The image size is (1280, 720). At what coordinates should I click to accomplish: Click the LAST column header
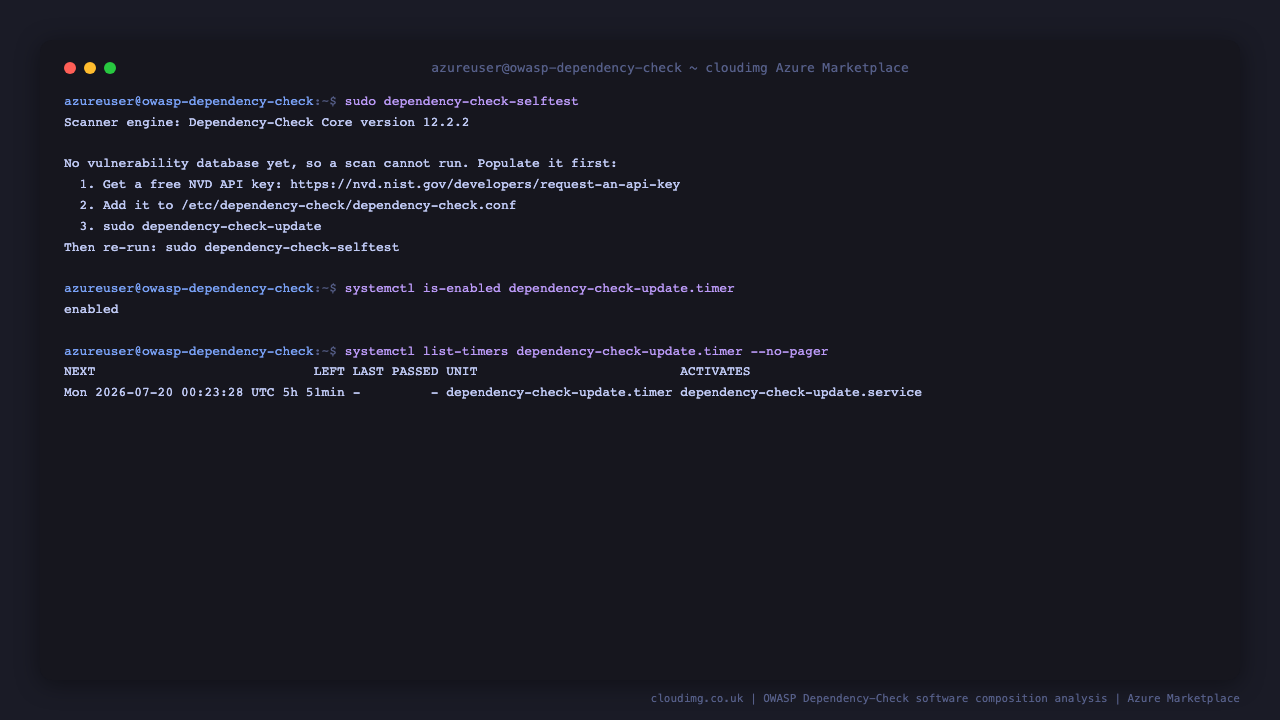click(368, 372)
